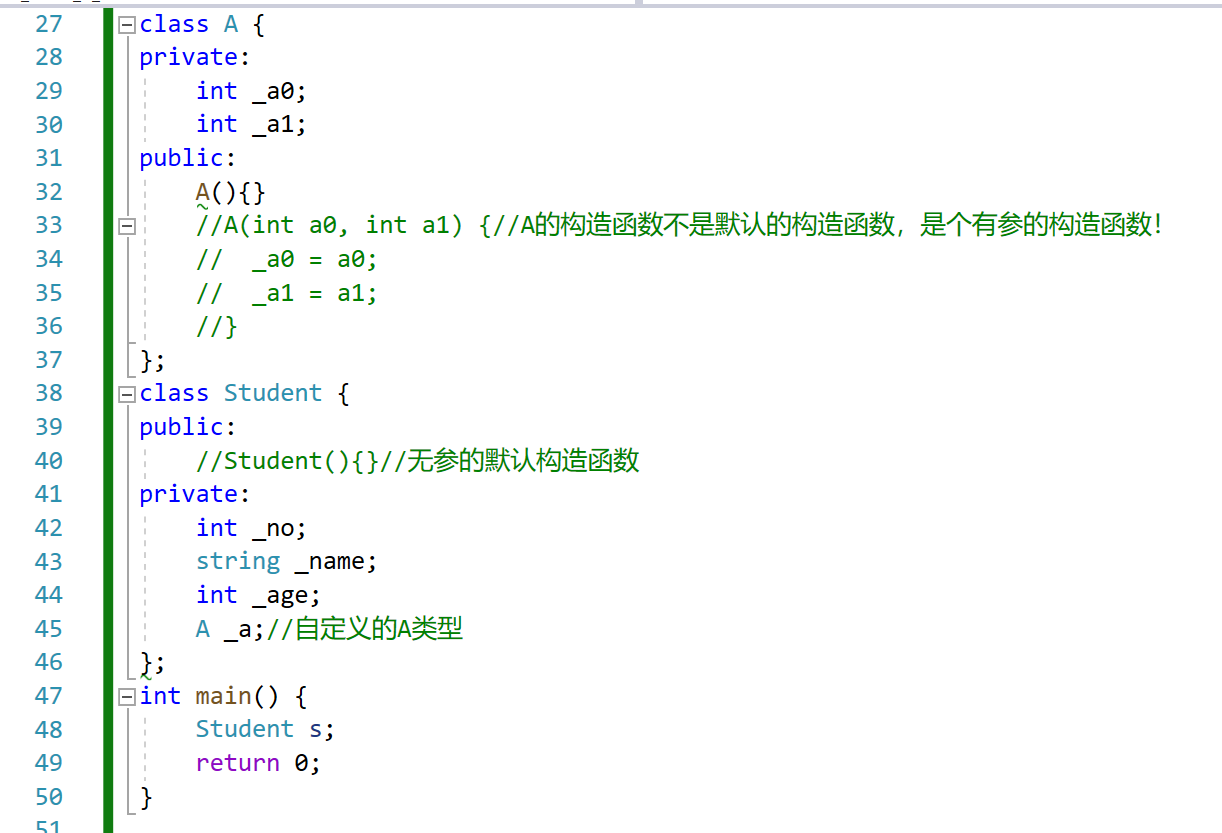The height and width of the screenshot is (833, 1222).
Task: Click the 'public:' keyword in class A
Action: 188,158
